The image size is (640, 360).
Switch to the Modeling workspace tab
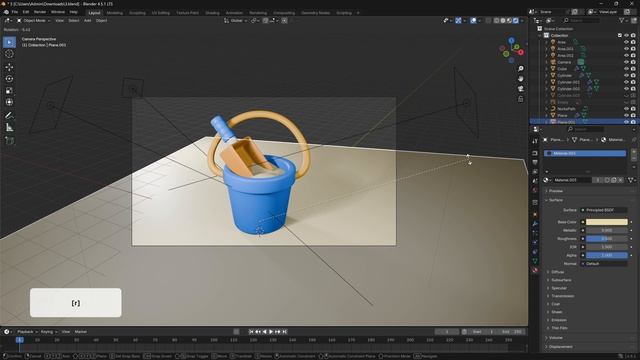[114, 13]
